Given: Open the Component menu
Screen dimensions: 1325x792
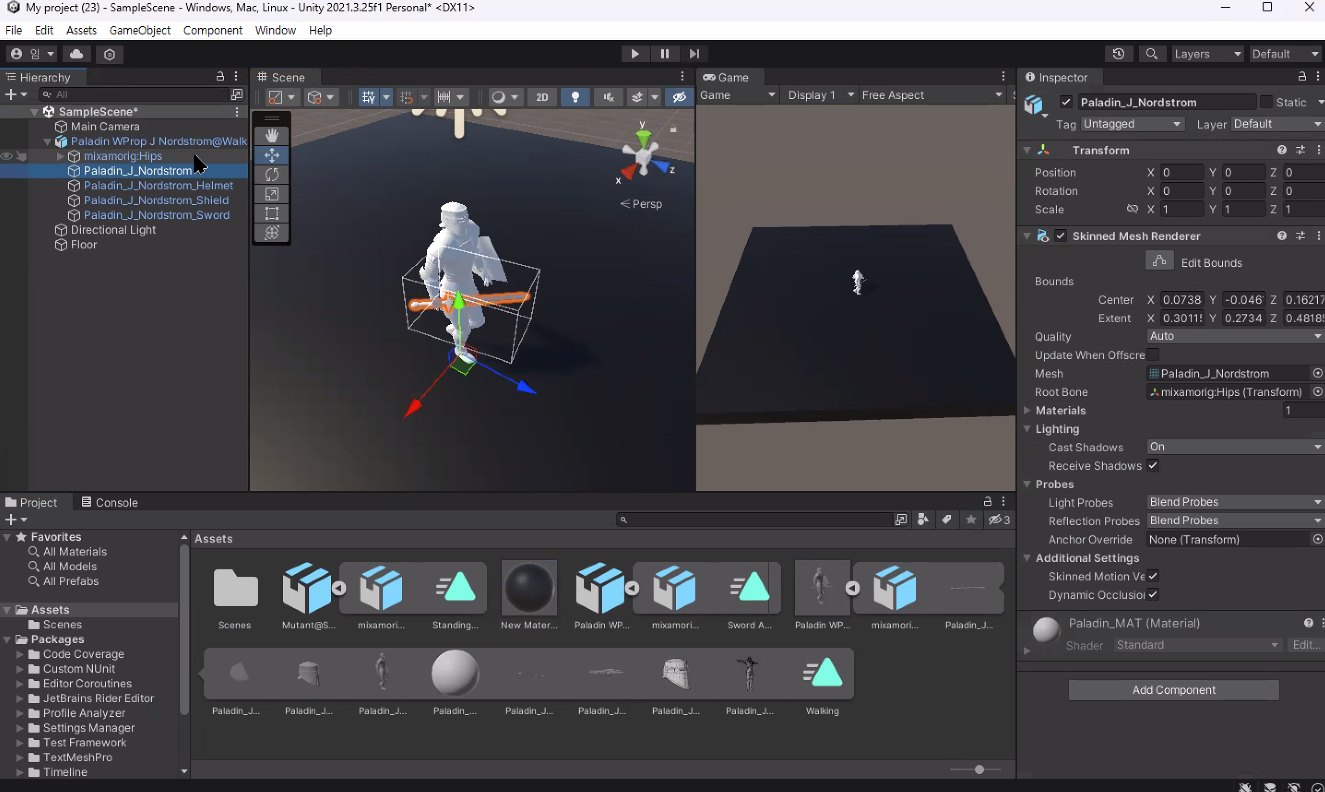Looking at the screenshot, I should pos(213,30).
